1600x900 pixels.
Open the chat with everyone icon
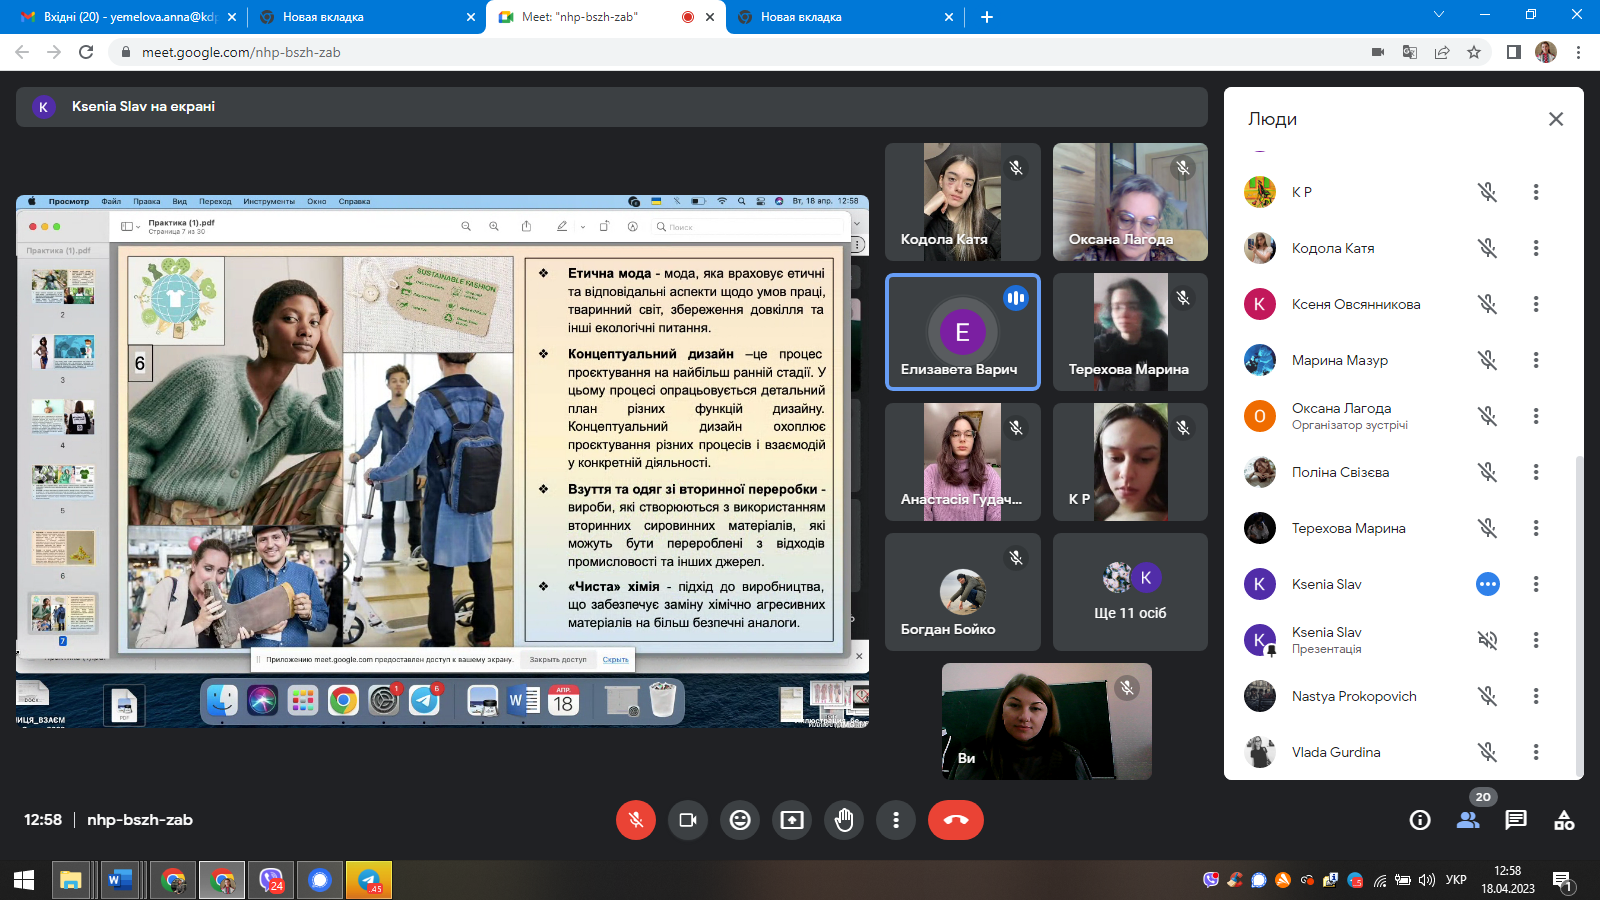point(1516,820)
